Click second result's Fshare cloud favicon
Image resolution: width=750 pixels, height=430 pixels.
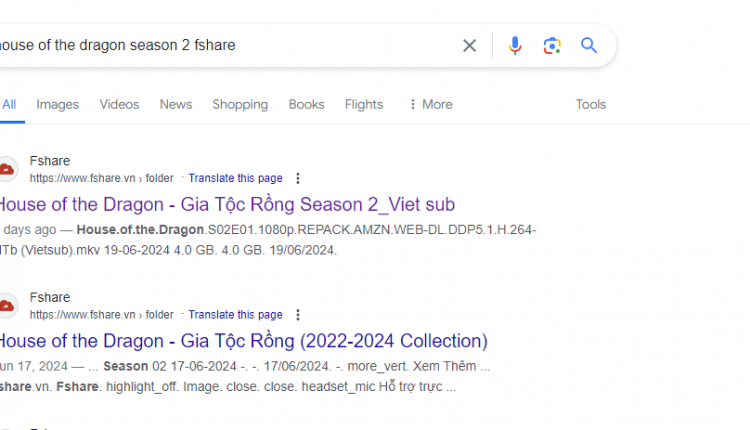7,306
